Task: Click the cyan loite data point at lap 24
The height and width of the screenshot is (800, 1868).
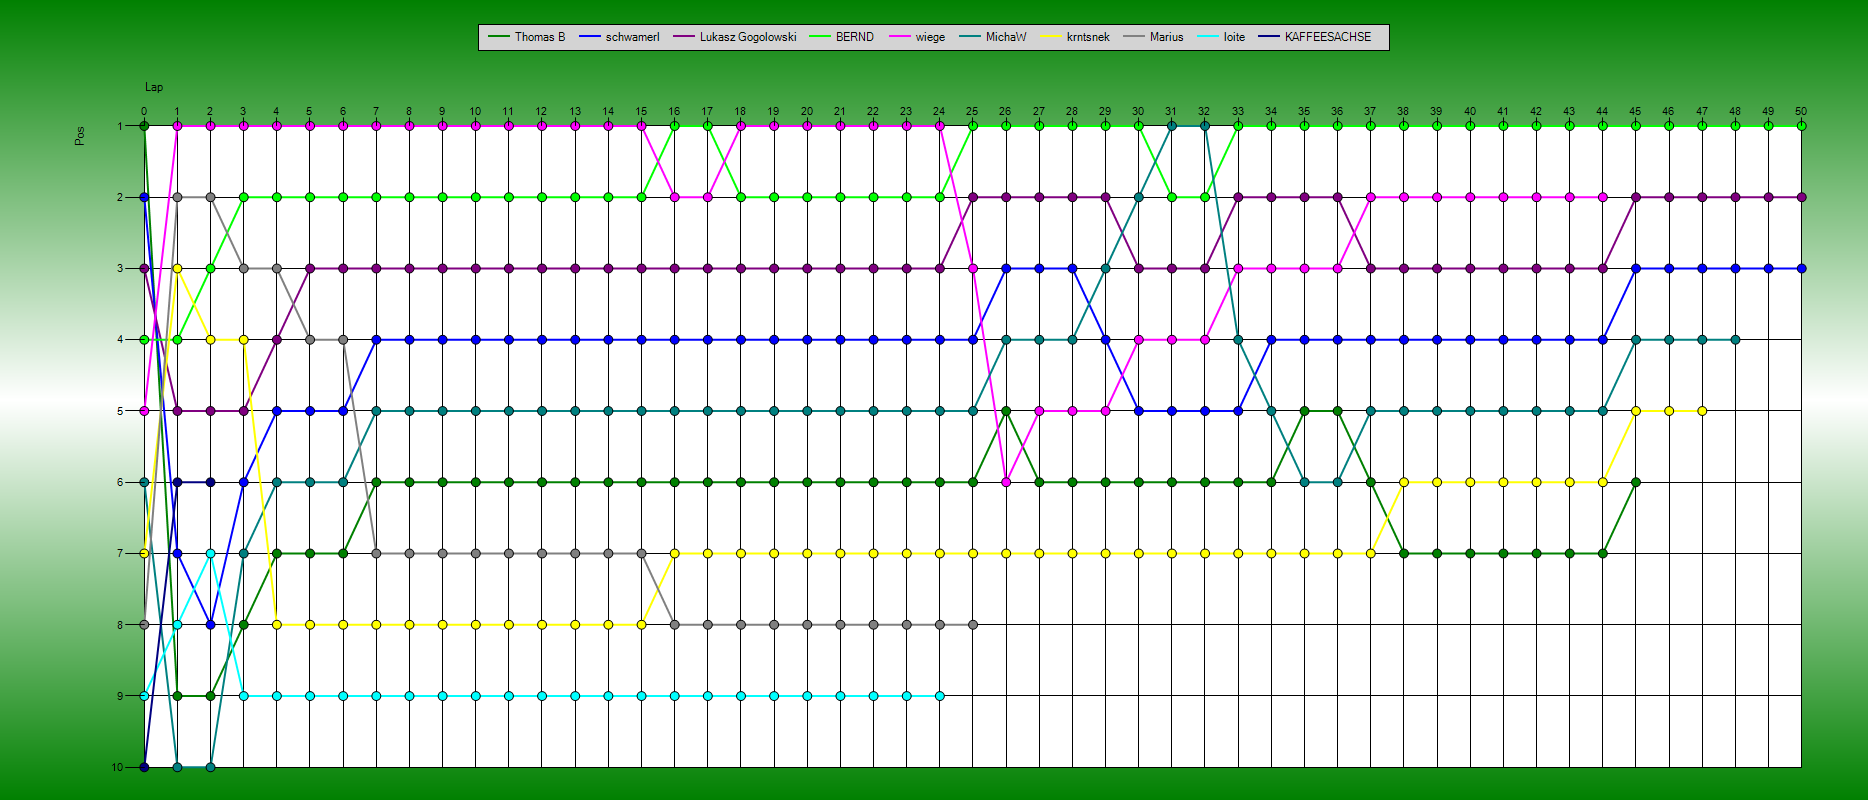Action: point(939,696)
